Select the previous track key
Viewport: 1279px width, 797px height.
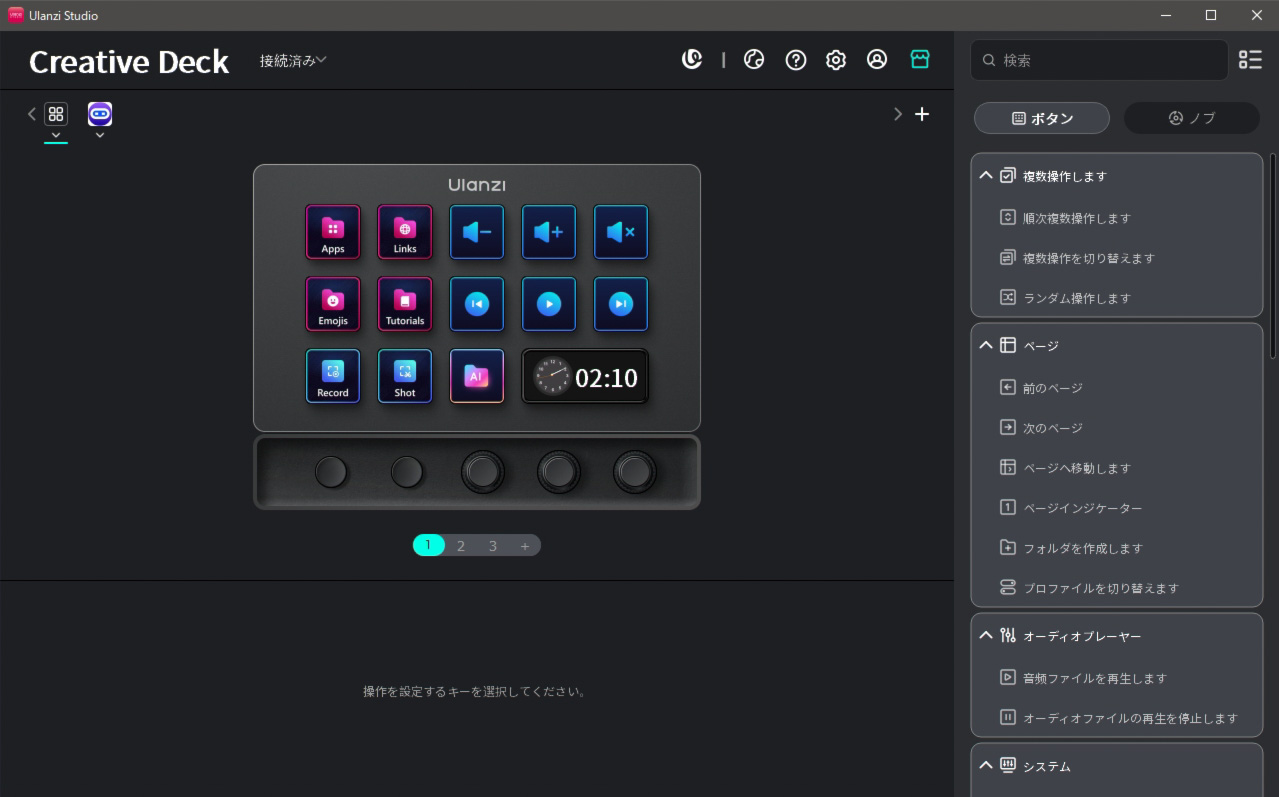(477, 304)
